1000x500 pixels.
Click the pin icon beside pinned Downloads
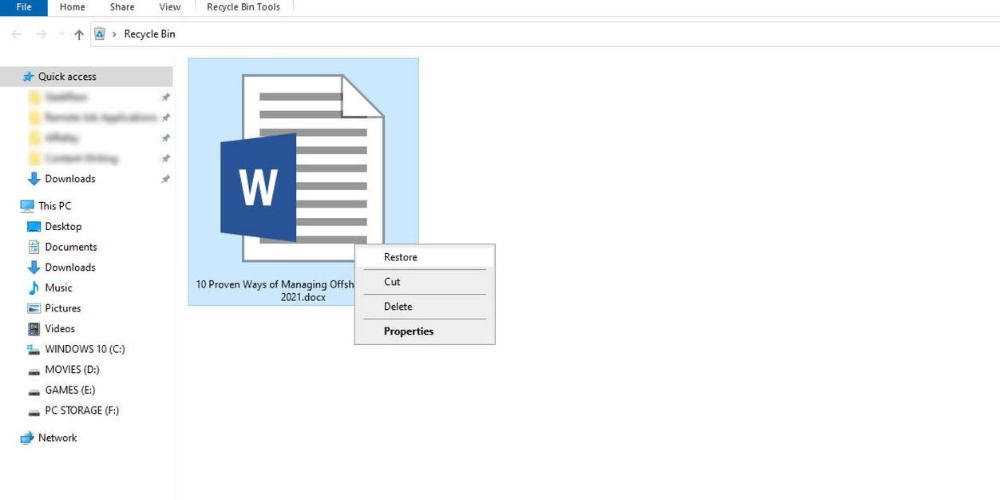pyautogui.click(x=165, y=179)
